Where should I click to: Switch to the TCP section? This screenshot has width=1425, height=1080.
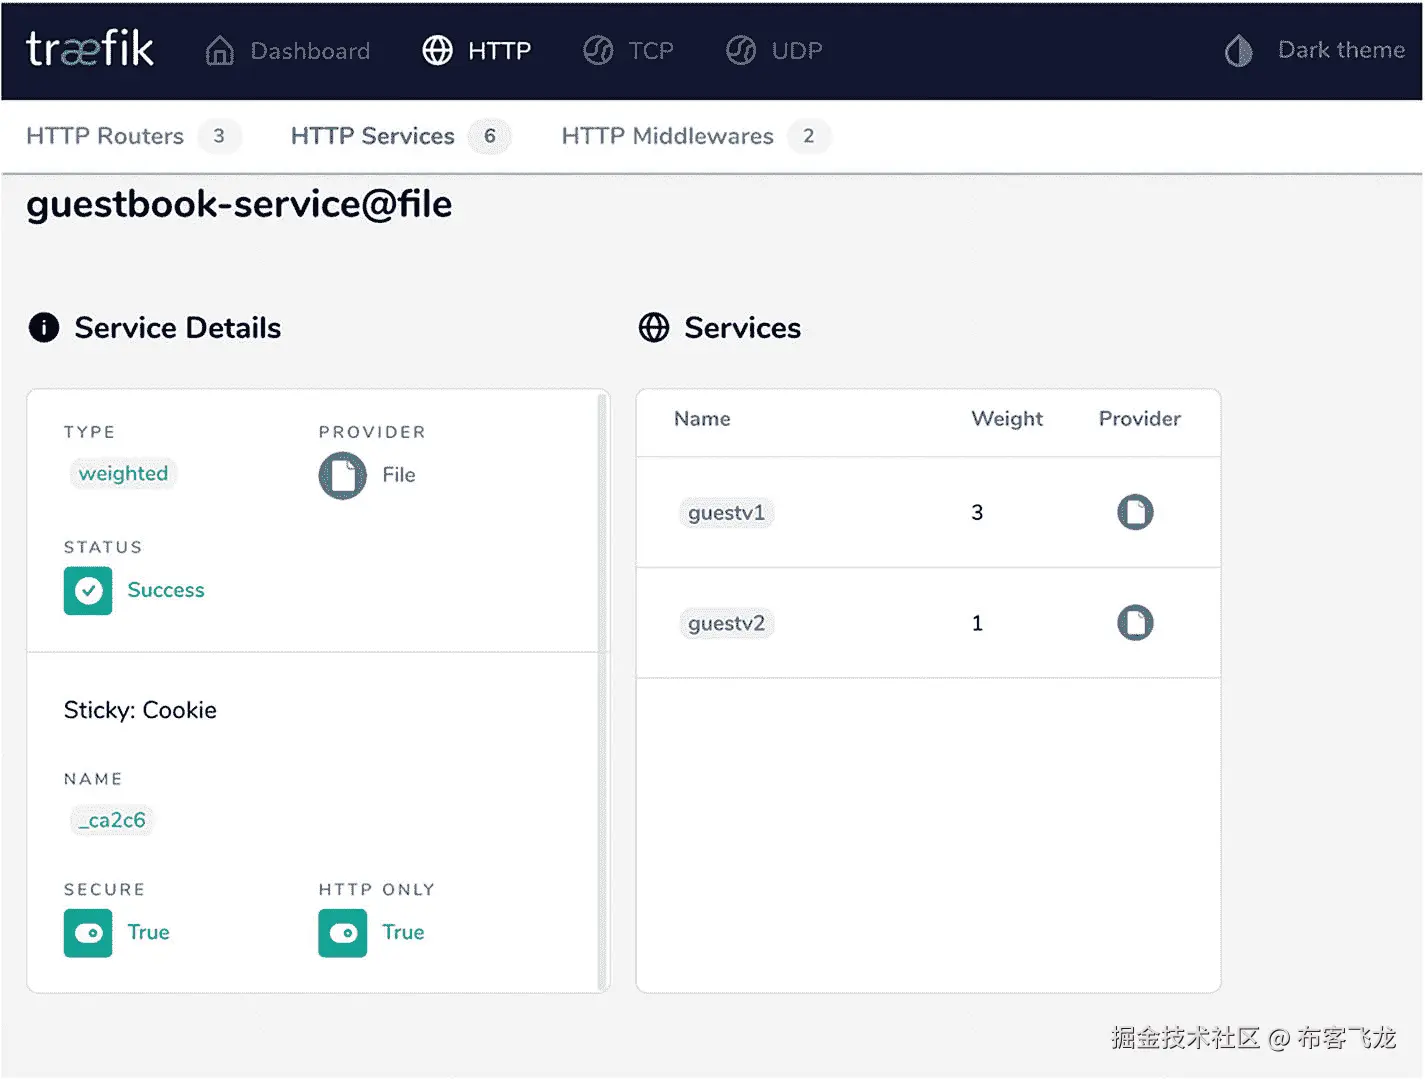pos(629,50)
